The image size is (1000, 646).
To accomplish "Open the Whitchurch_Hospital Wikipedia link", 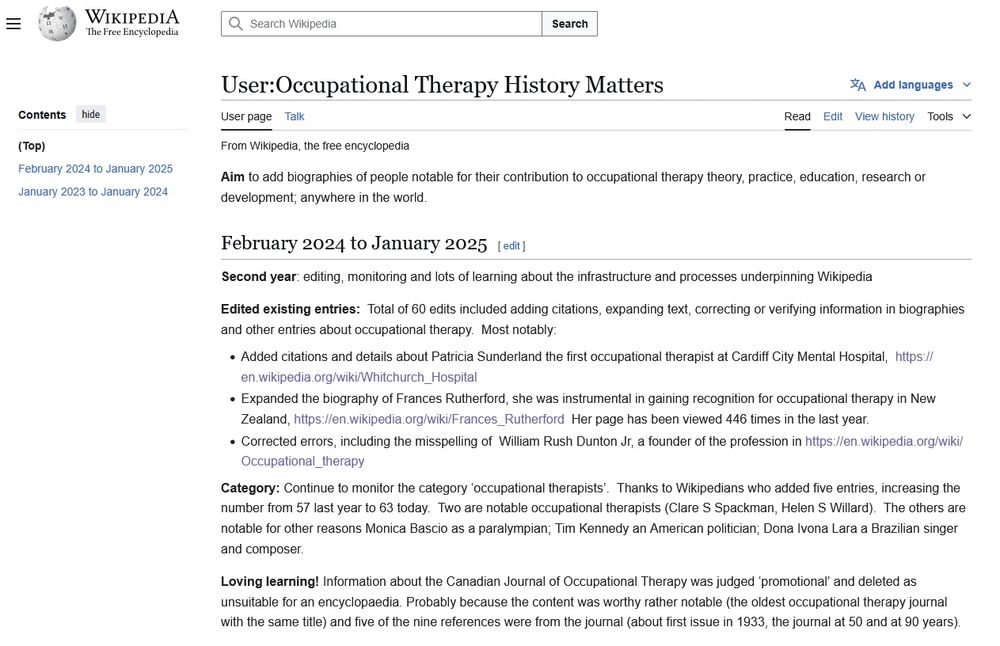I will point(359,377).
